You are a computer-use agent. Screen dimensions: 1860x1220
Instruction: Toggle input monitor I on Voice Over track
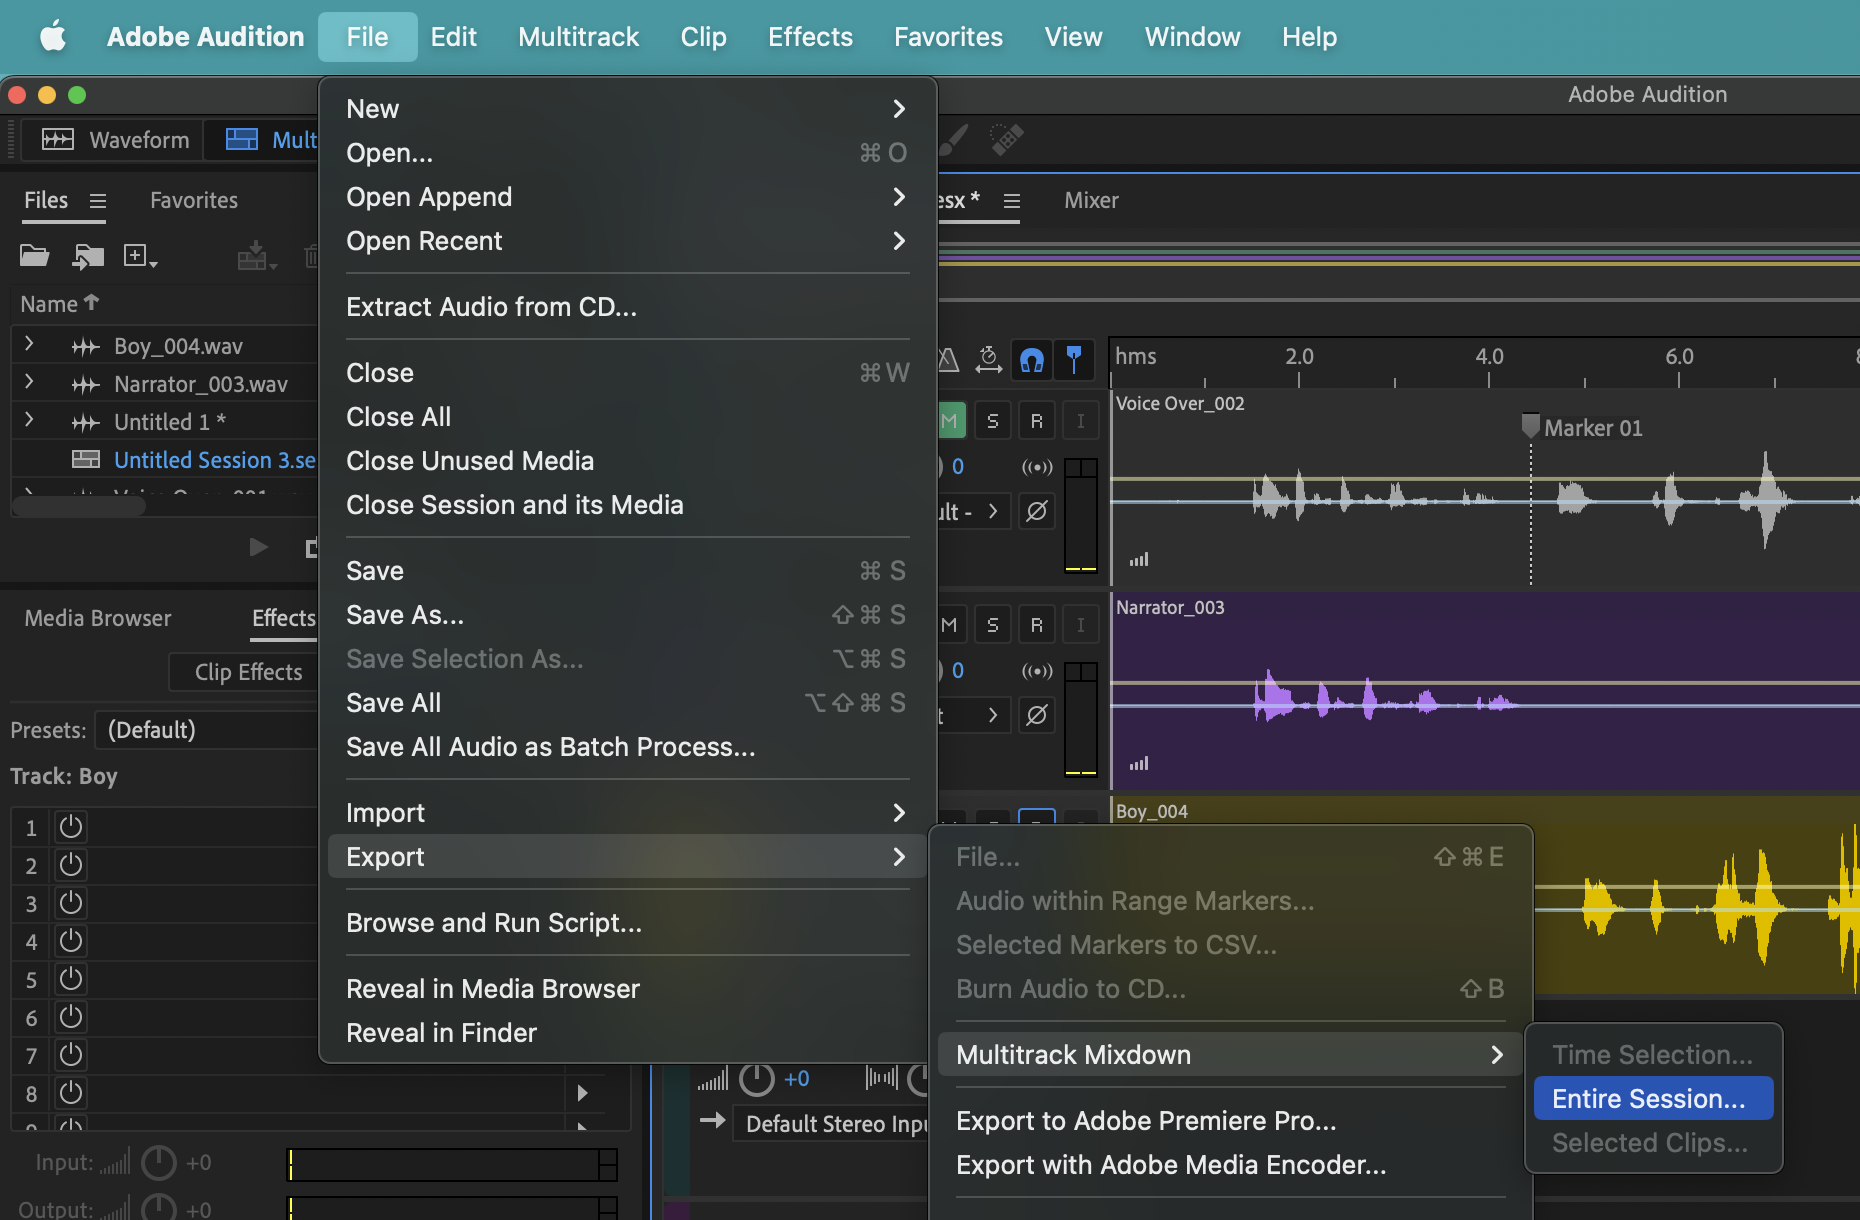(x=1080, y=421)
